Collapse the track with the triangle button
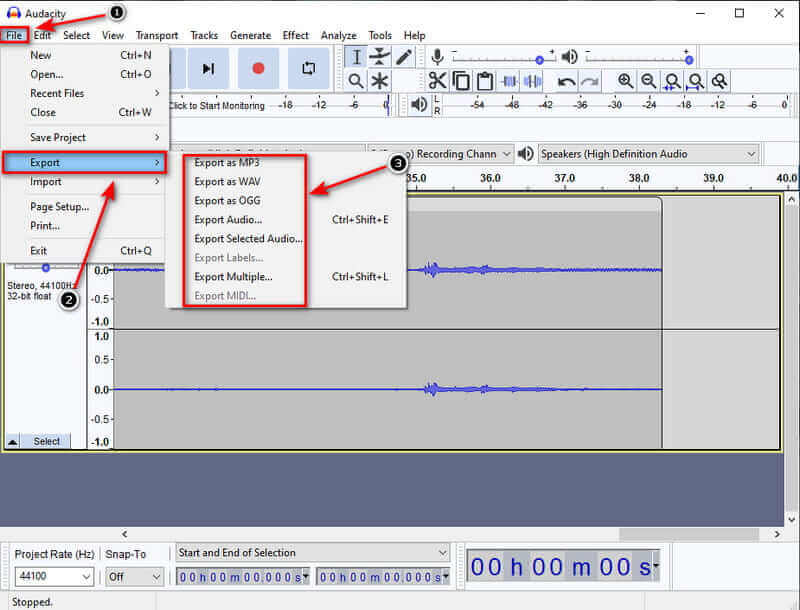 click(13, 442)
